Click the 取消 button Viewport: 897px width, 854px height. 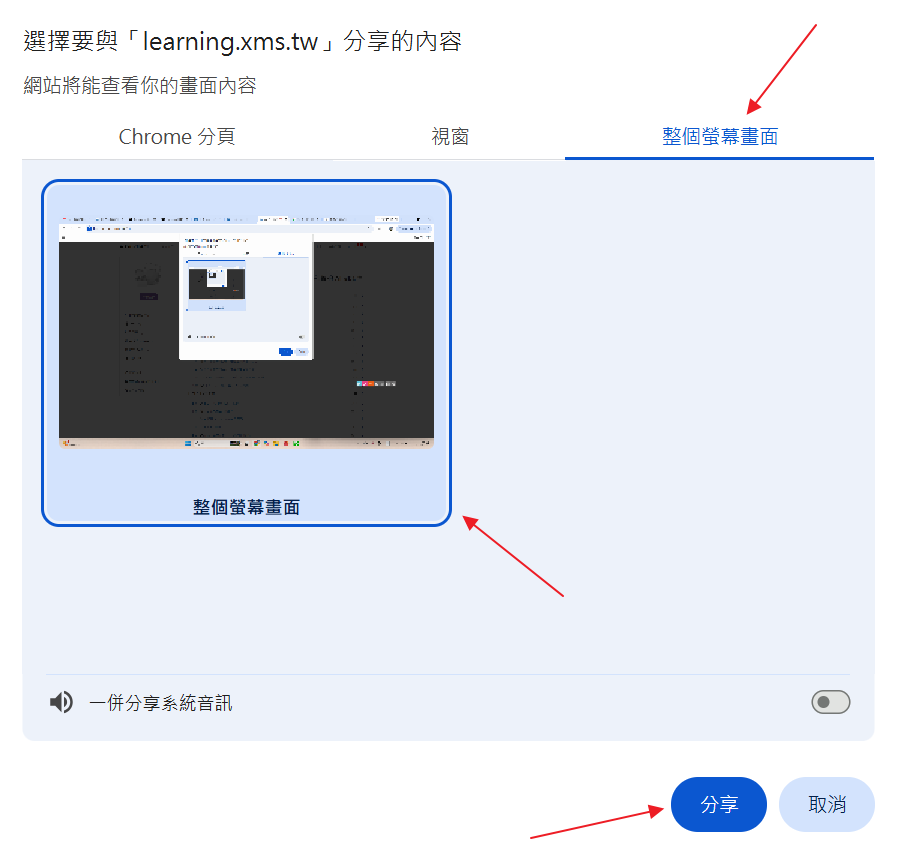(x=827, y=804)
